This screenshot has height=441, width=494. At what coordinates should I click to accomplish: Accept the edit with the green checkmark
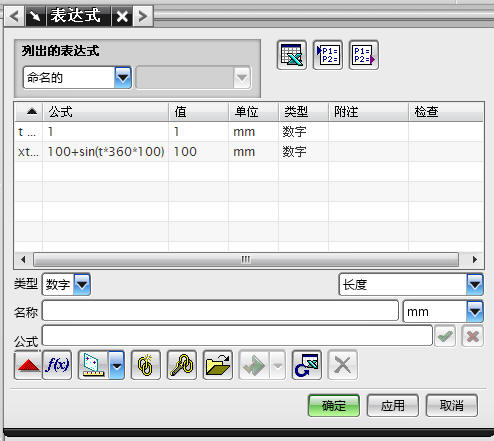tap(445, 336)
